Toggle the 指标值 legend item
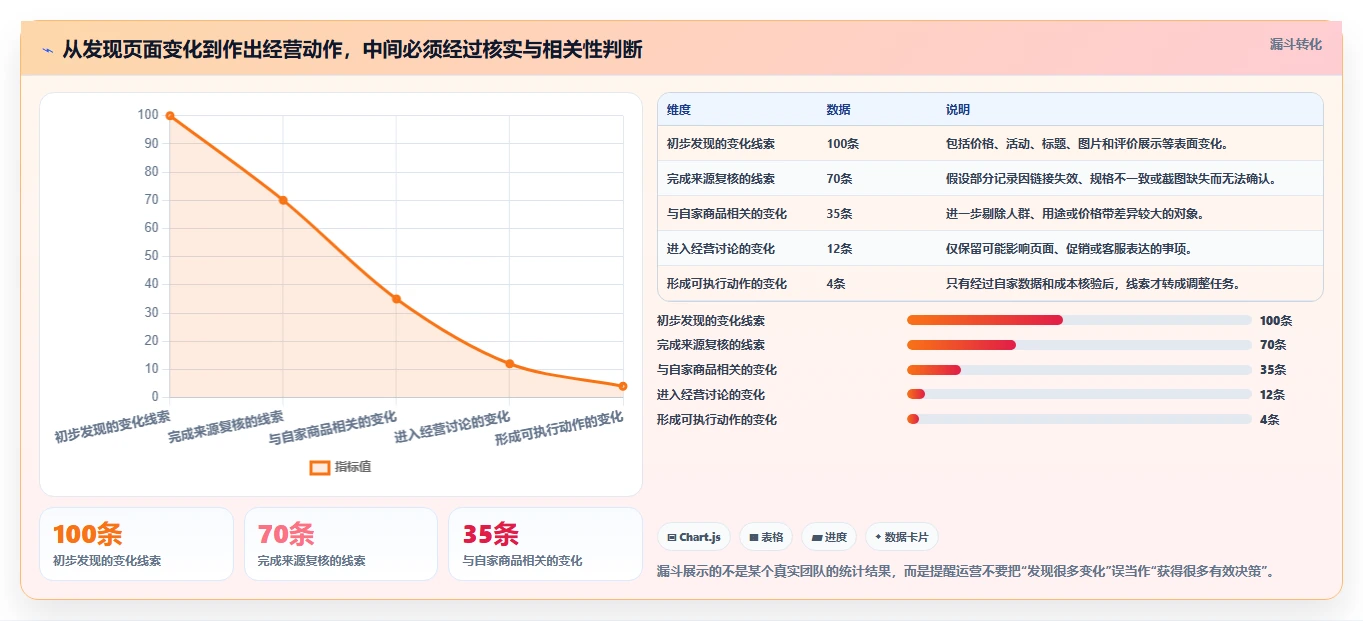 point(341,467)
